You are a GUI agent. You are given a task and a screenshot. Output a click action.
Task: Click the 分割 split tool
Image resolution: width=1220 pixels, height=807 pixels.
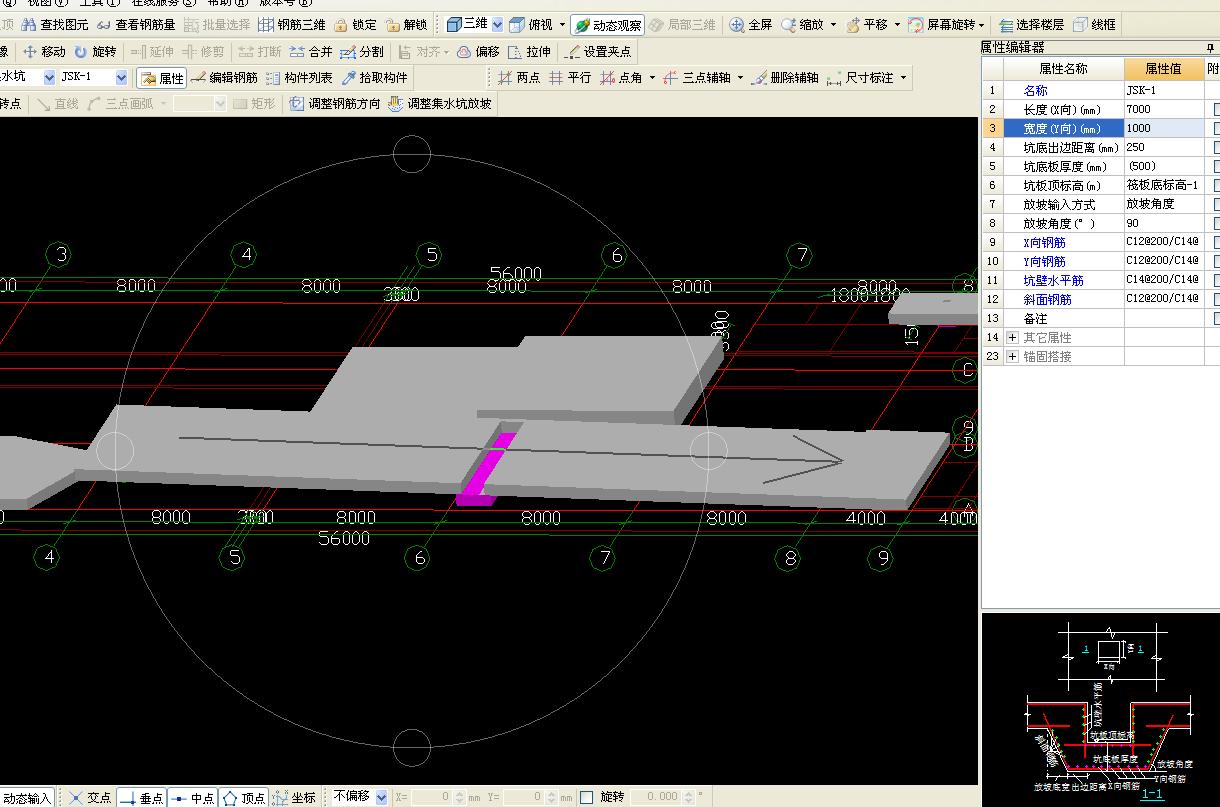tap(362, 51)
